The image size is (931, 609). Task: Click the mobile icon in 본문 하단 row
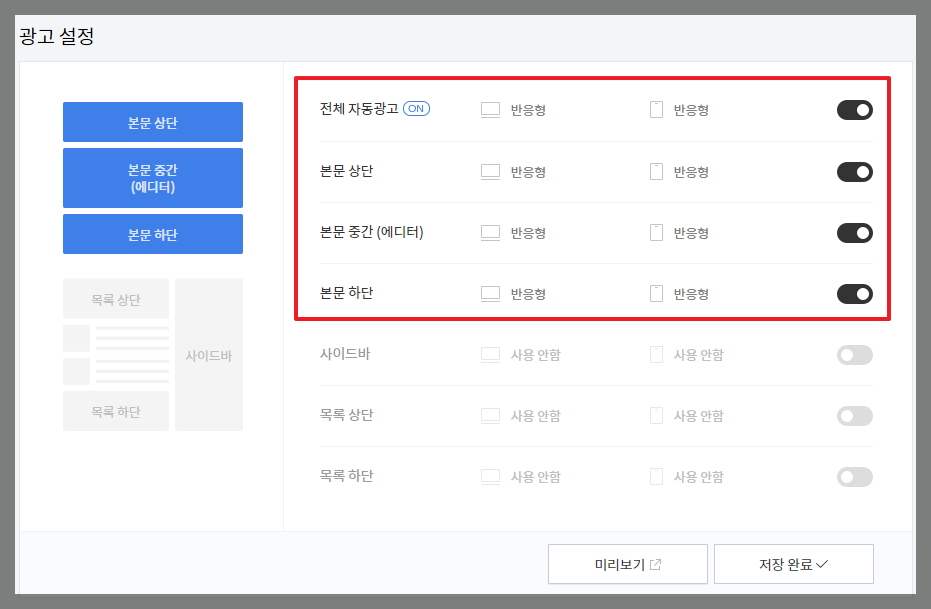(x=656, y=294)
